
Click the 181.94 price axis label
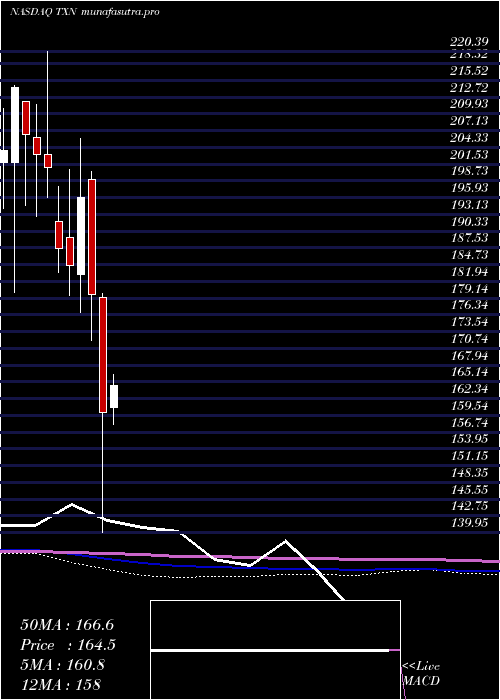[469, 272]
